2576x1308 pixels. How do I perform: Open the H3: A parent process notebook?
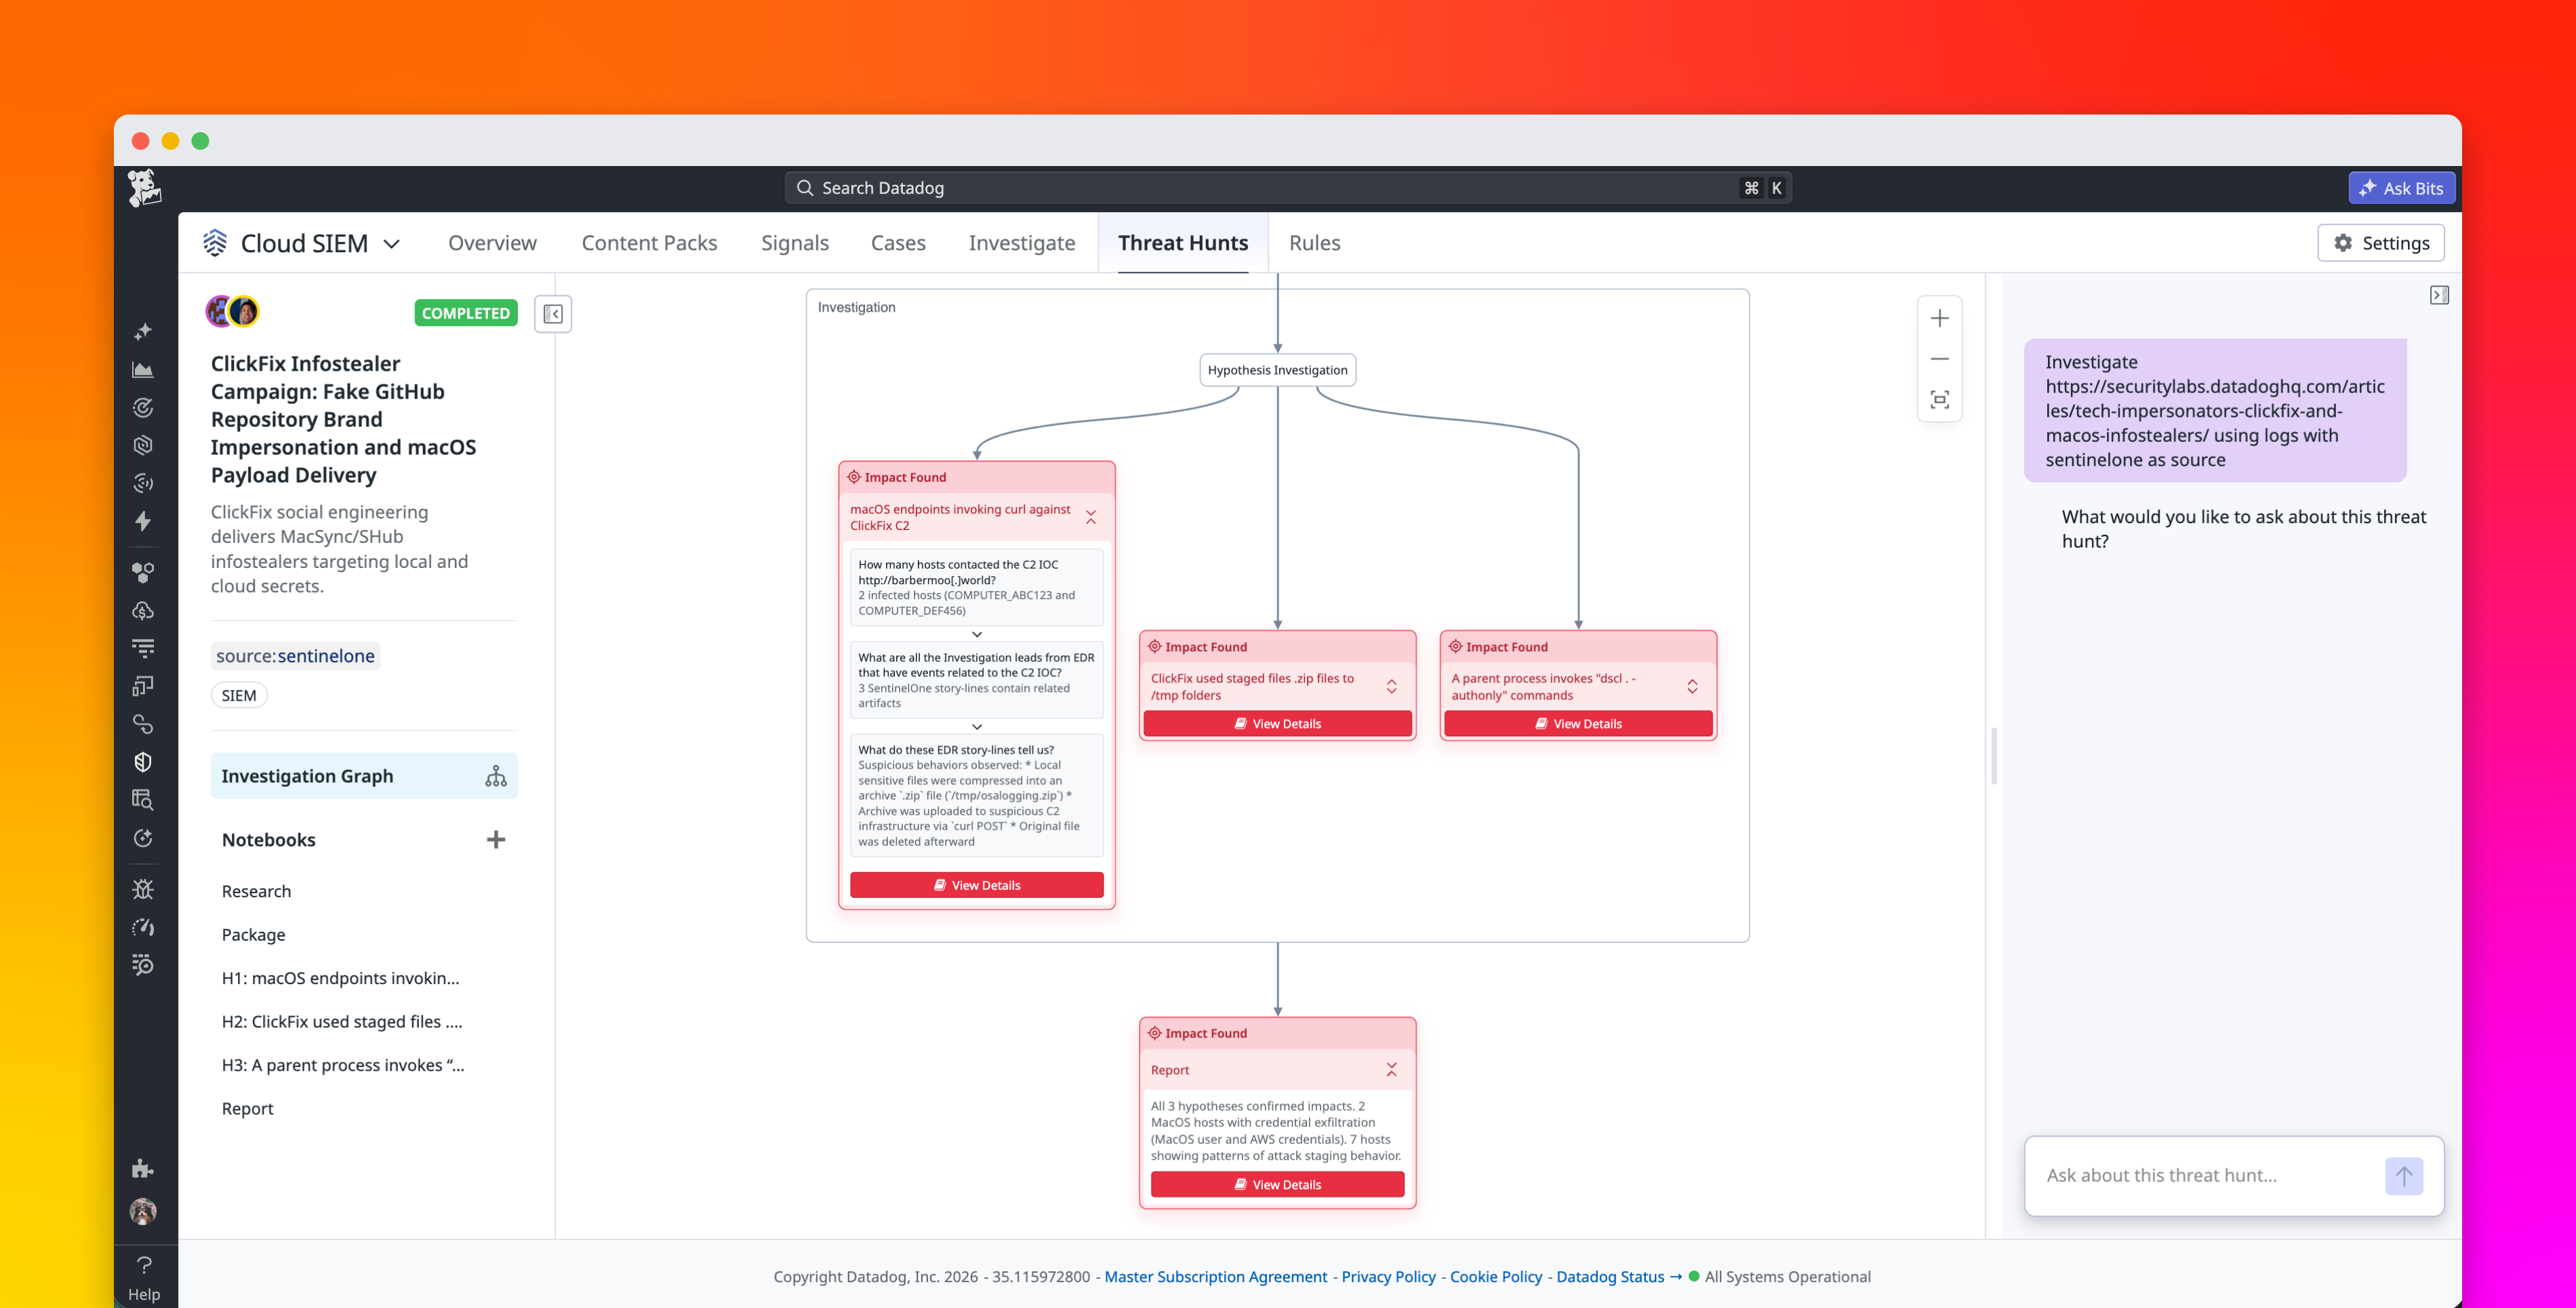tap(343, 1065)
